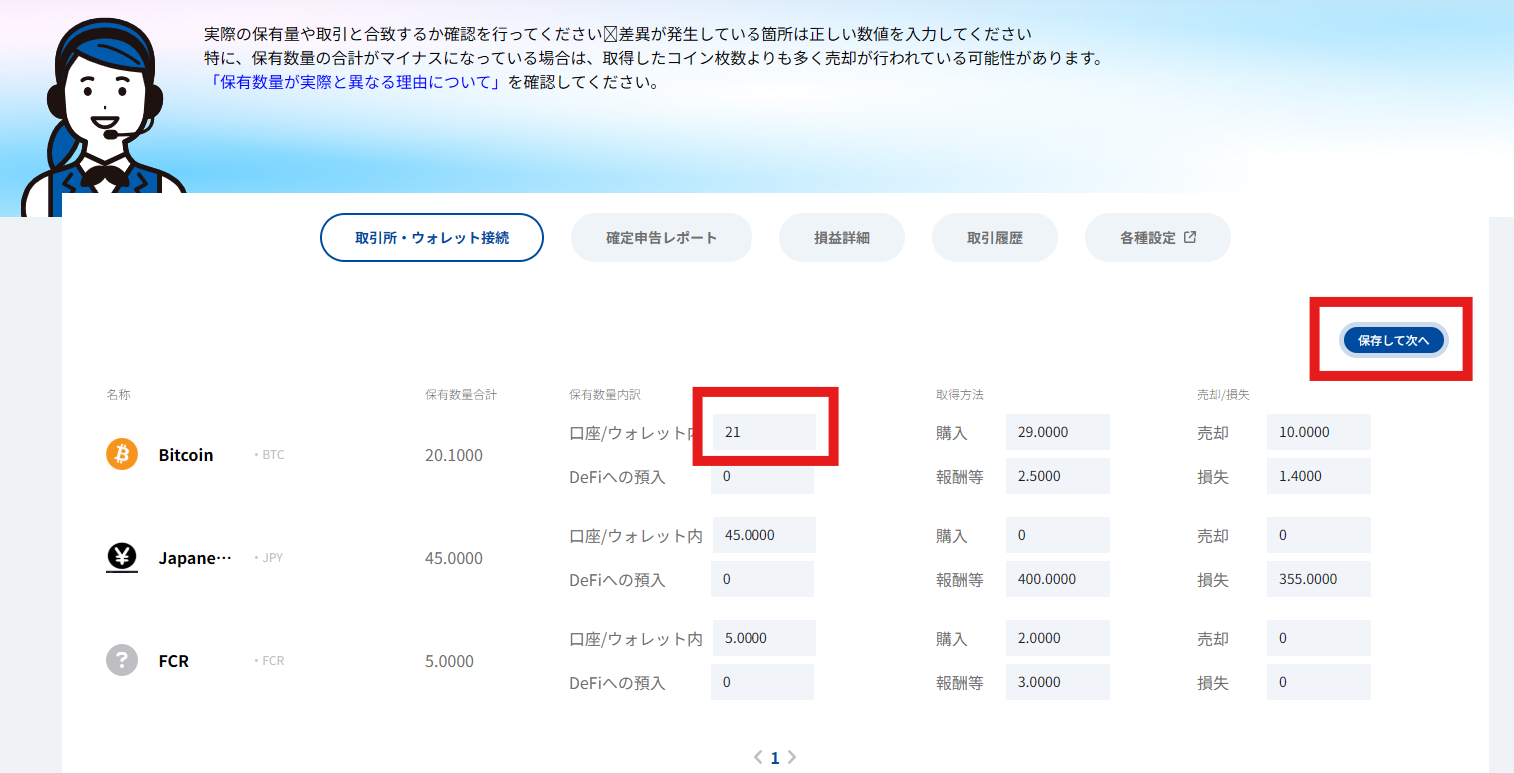1514x773 pixels.
Task: Click the 保存して次へ button
Action: pyautogui.click(x=1393, y=340)
